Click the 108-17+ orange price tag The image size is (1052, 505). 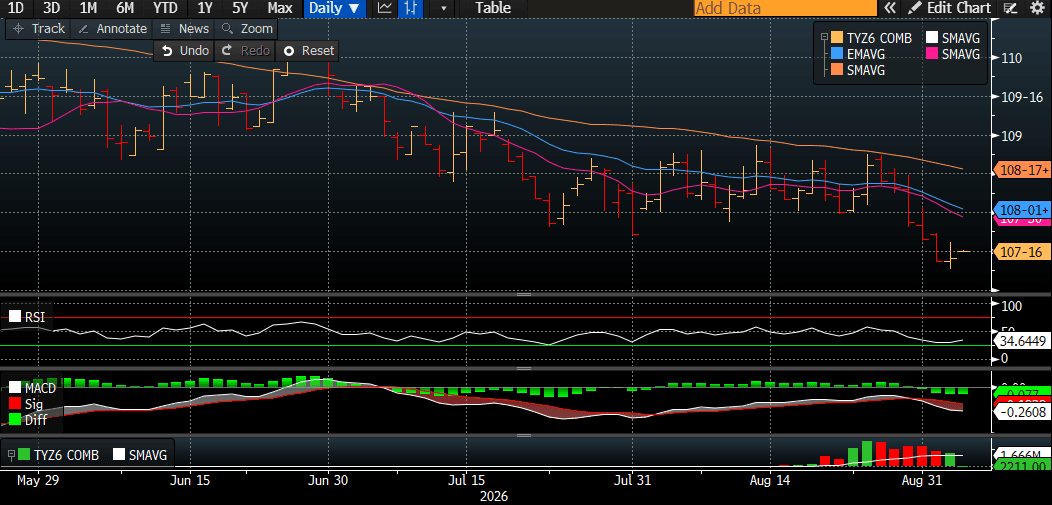point(1021,170)
